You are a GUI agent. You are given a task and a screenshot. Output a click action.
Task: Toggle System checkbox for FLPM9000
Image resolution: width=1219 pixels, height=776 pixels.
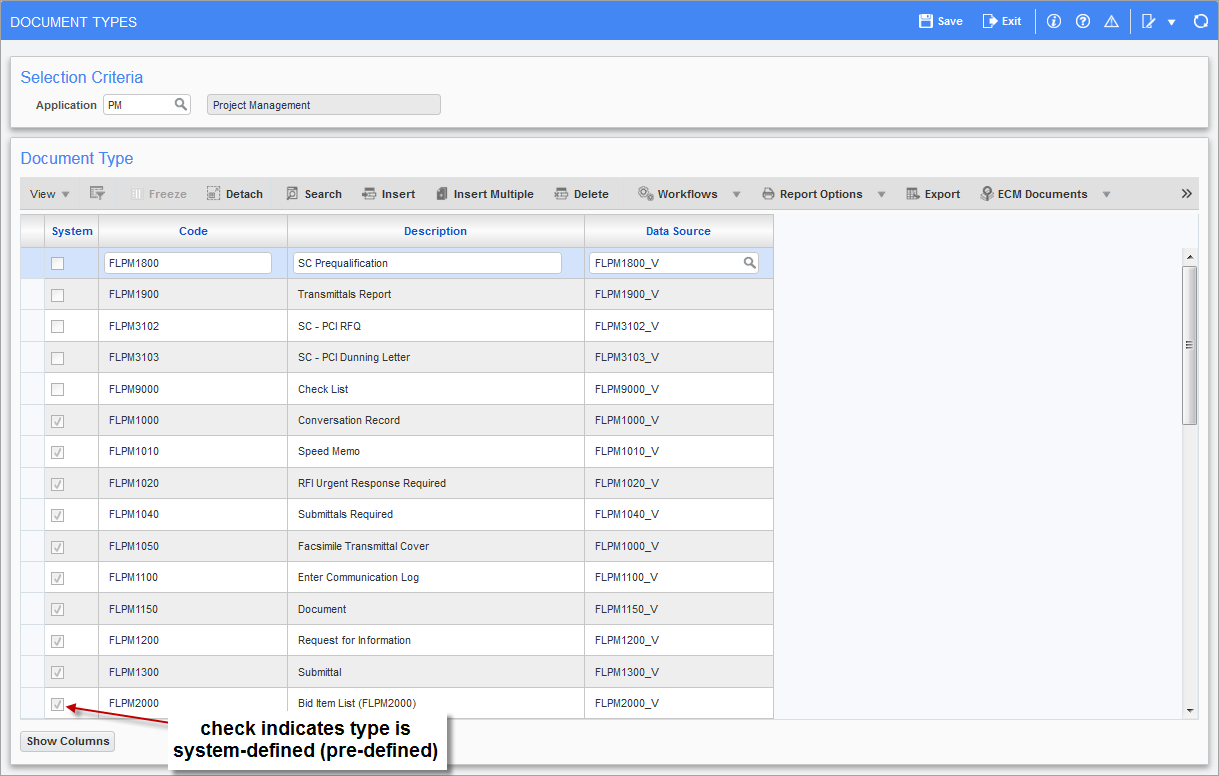(x=58, y=389)
